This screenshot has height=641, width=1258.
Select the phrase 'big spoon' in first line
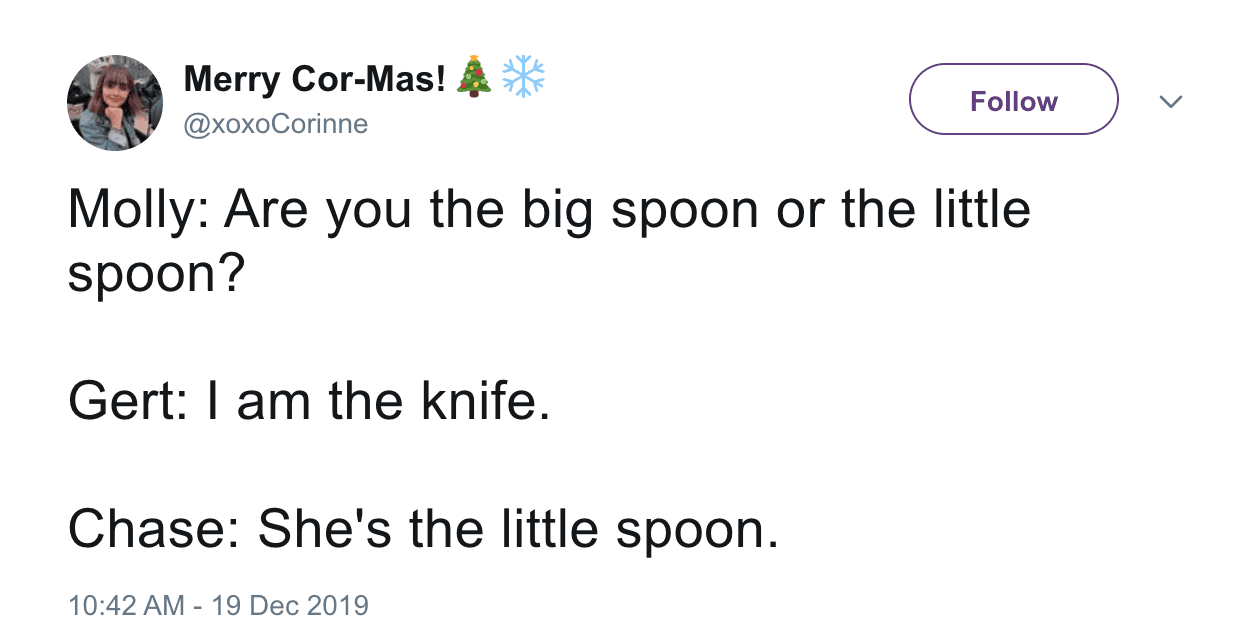(x=627, y=211)
